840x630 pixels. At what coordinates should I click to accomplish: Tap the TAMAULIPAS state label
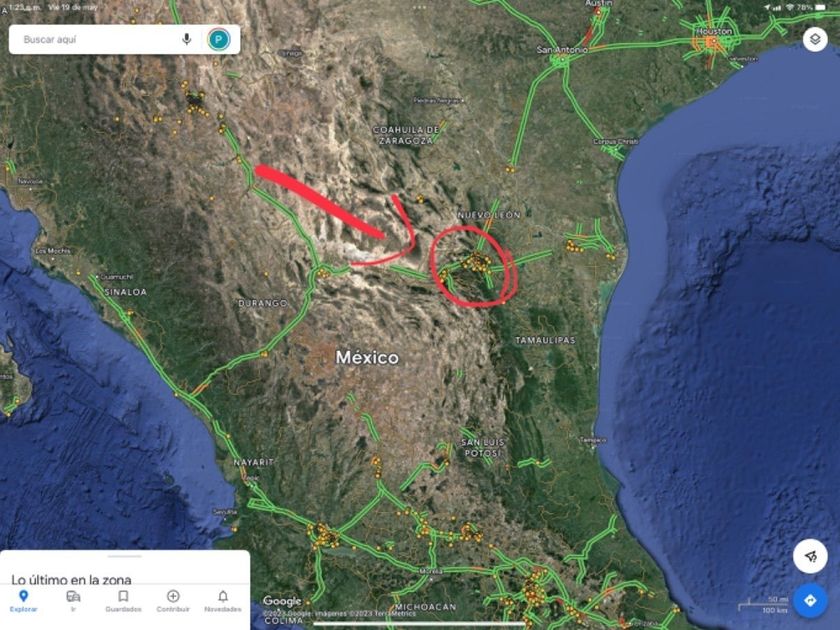pos(545,340)
